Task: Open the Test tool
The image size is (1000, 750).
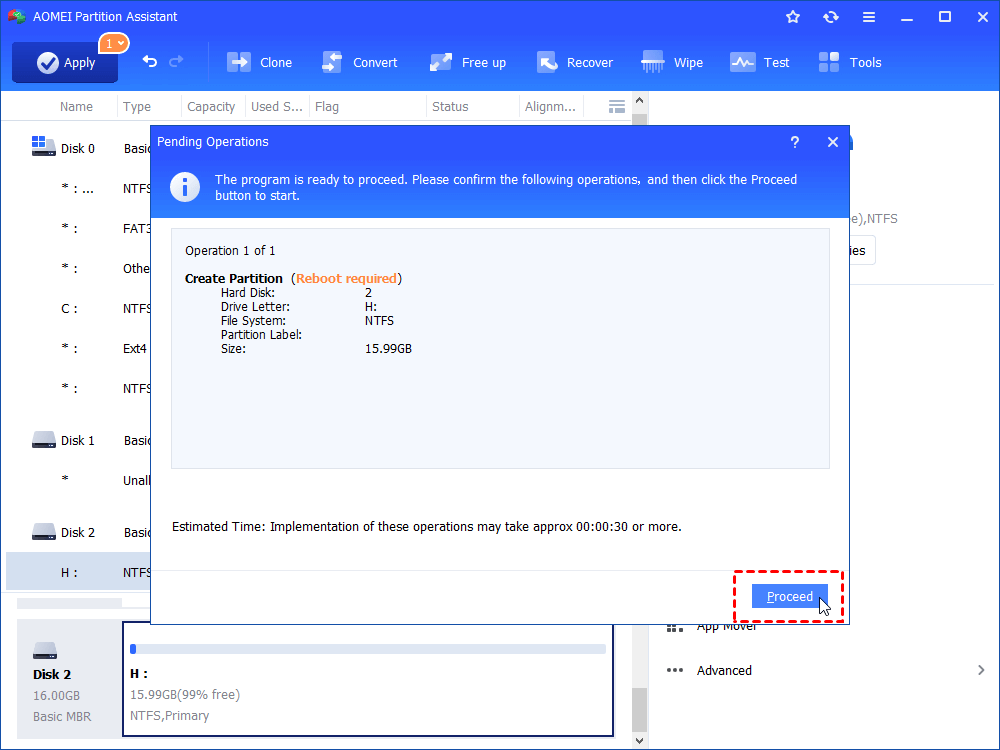Action: 760,62
